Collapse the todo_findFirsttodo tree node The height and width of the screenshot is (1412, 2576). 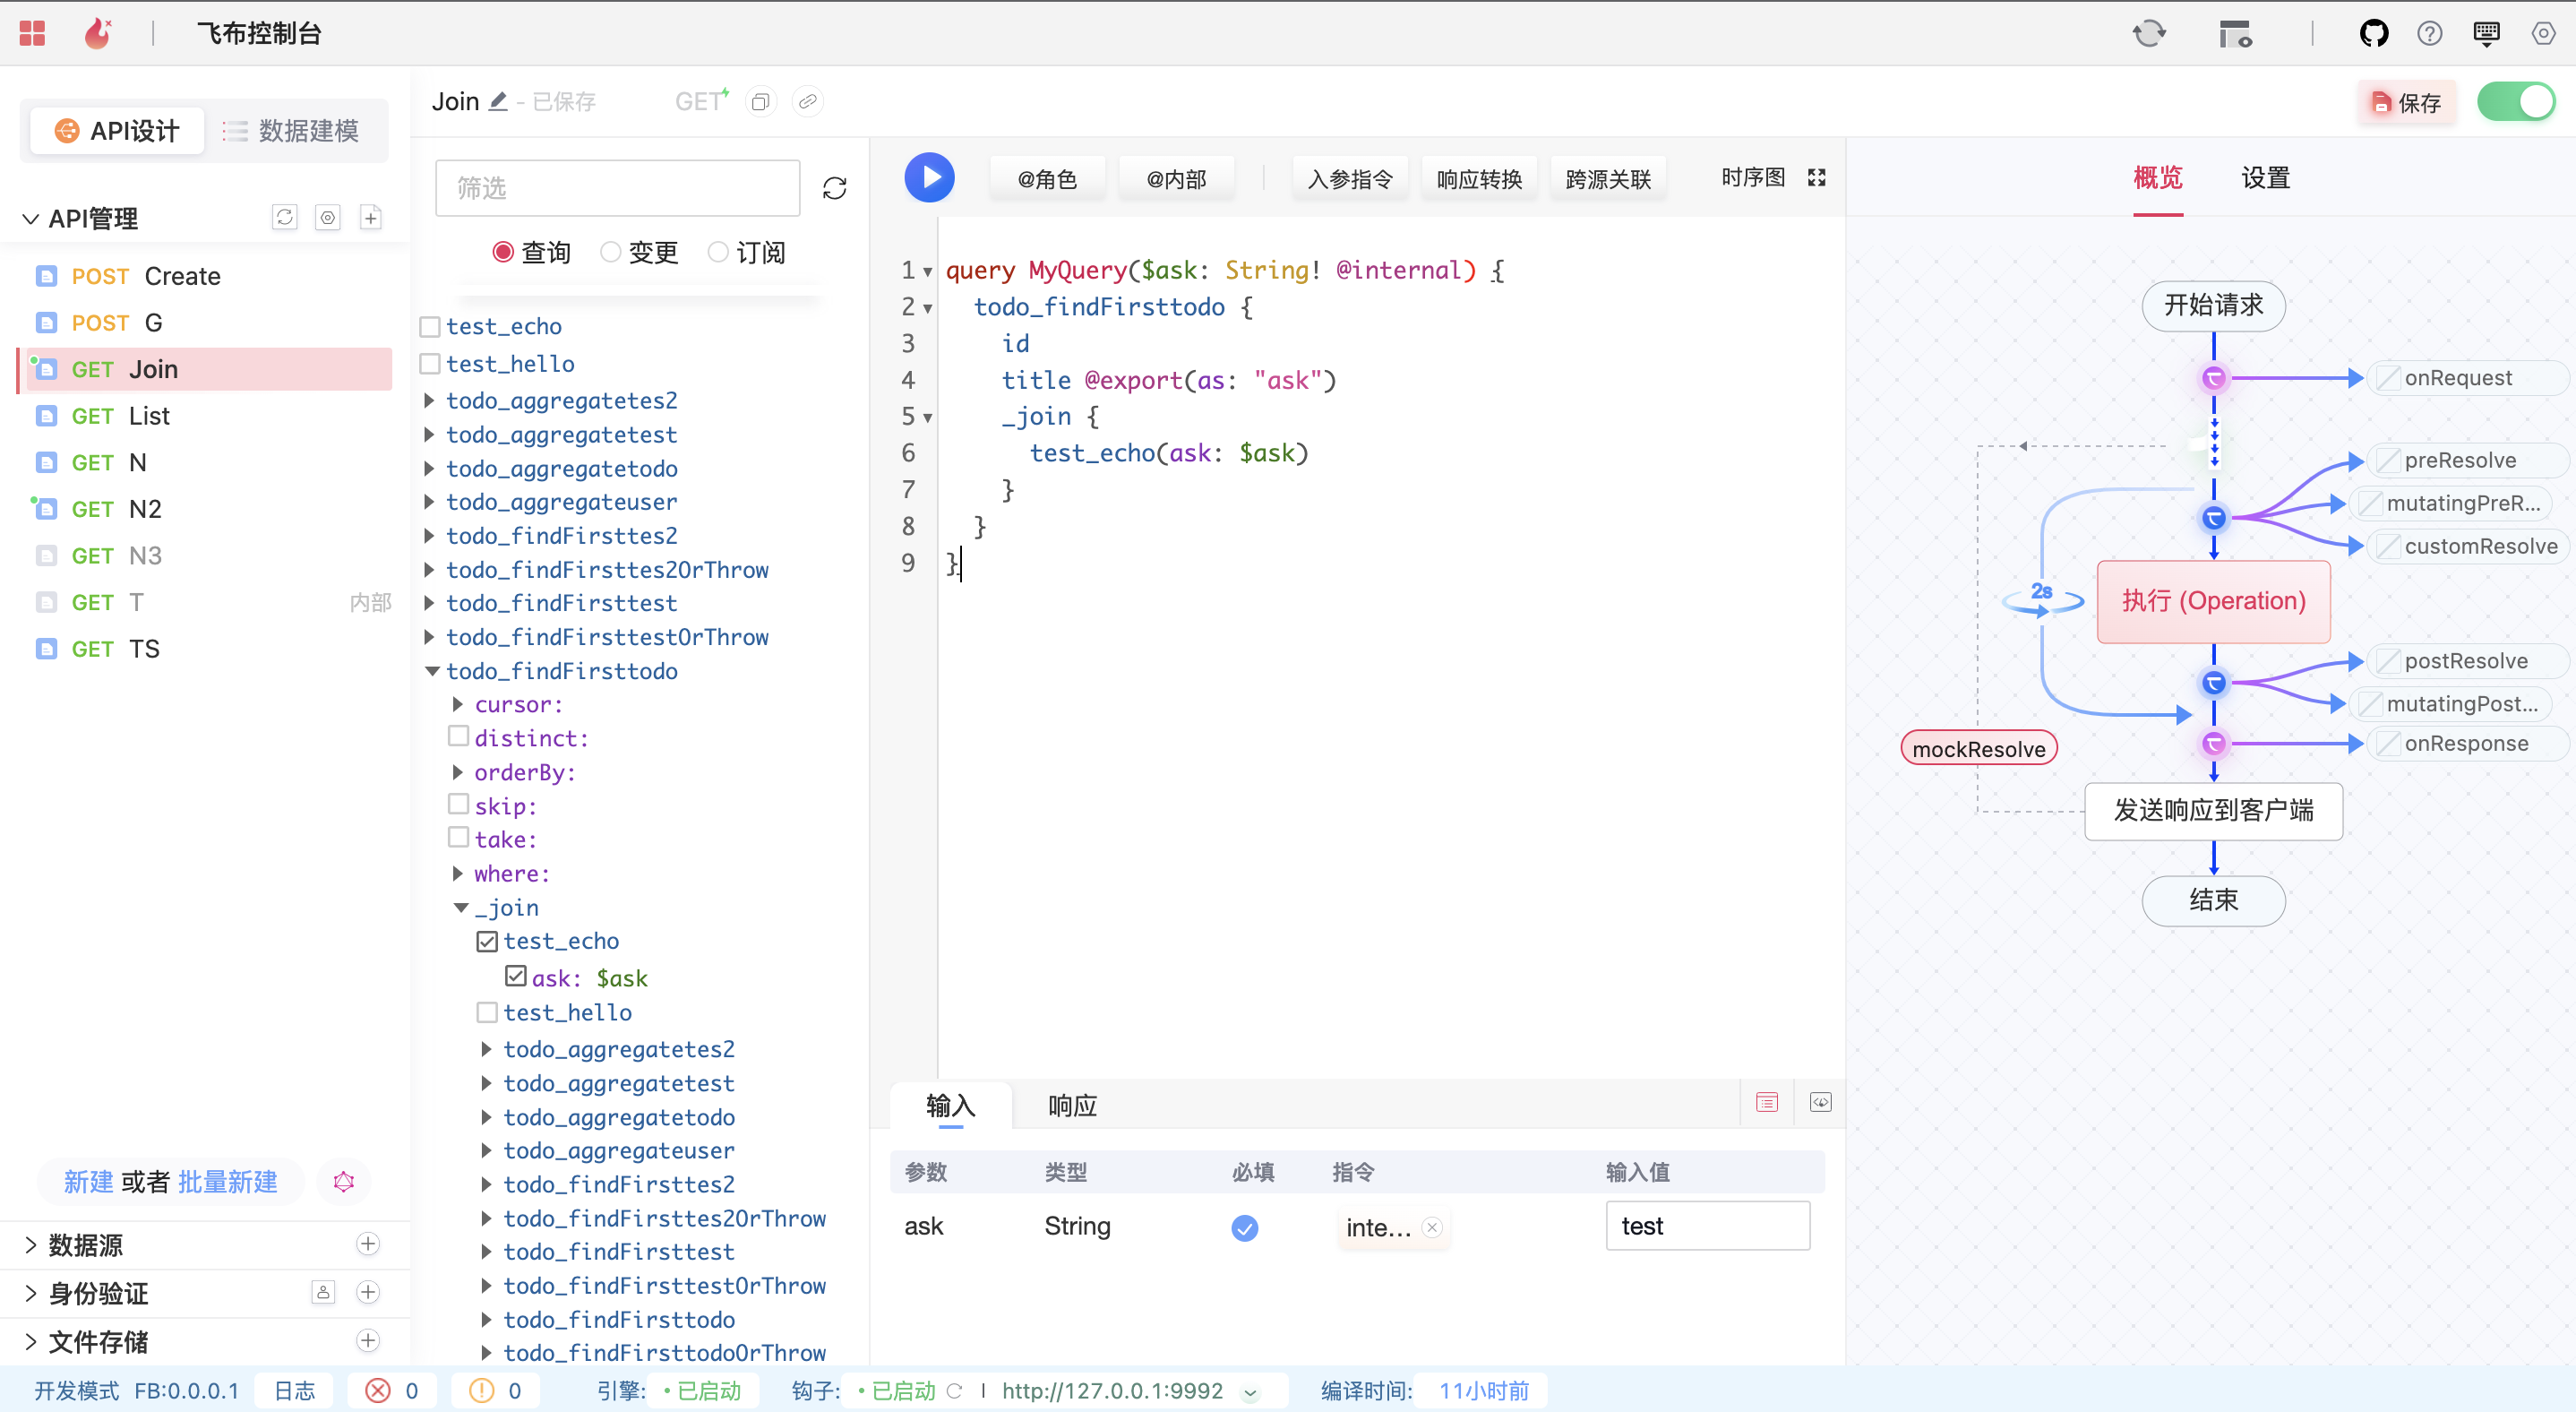tap(432, 671)
